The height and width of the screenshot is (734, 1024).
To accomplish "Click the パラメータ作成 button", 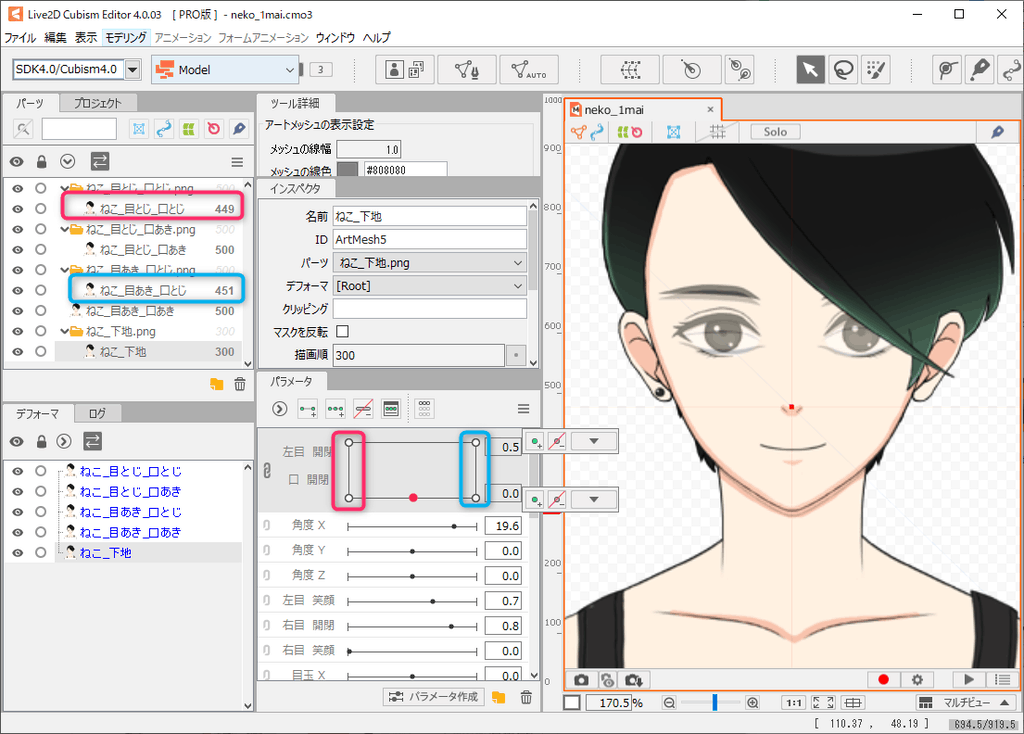I will 434,697.
